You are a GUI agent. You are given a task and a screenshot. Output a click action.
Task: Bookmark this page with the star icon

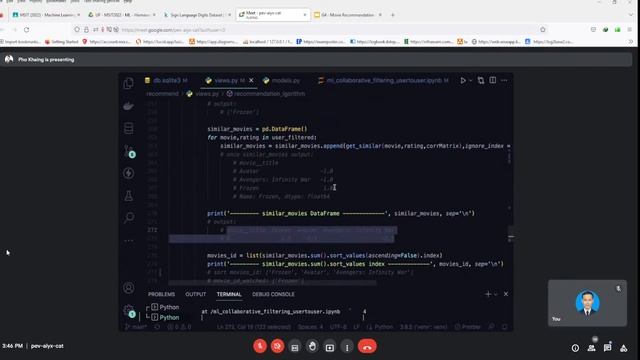542,30
